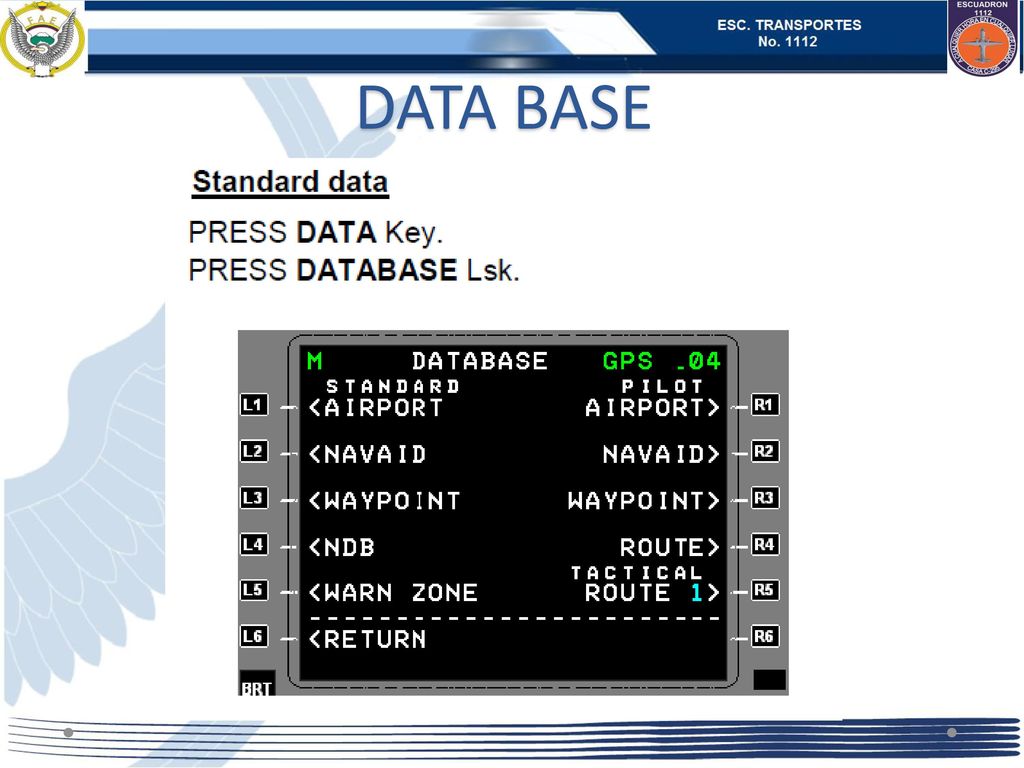Select the standard <WAYPOINT entry

(384, 501)
